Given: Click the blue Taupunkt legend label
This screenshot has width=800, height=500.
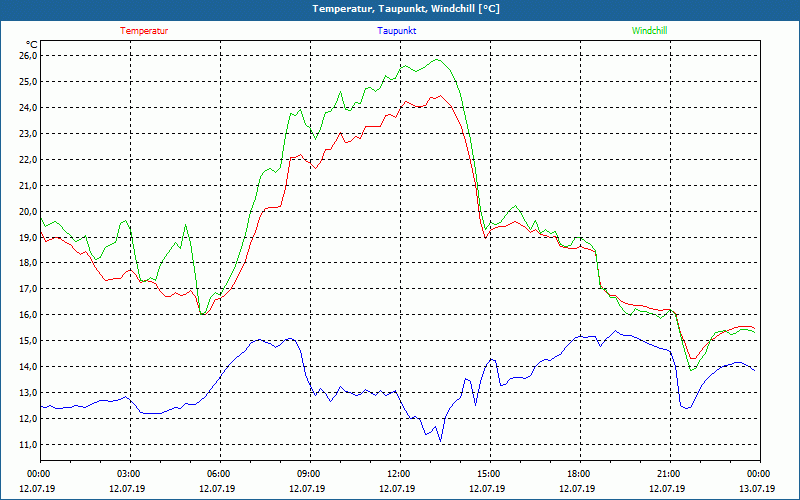Looking at the screenshot, I should click(x=396, y=31).
